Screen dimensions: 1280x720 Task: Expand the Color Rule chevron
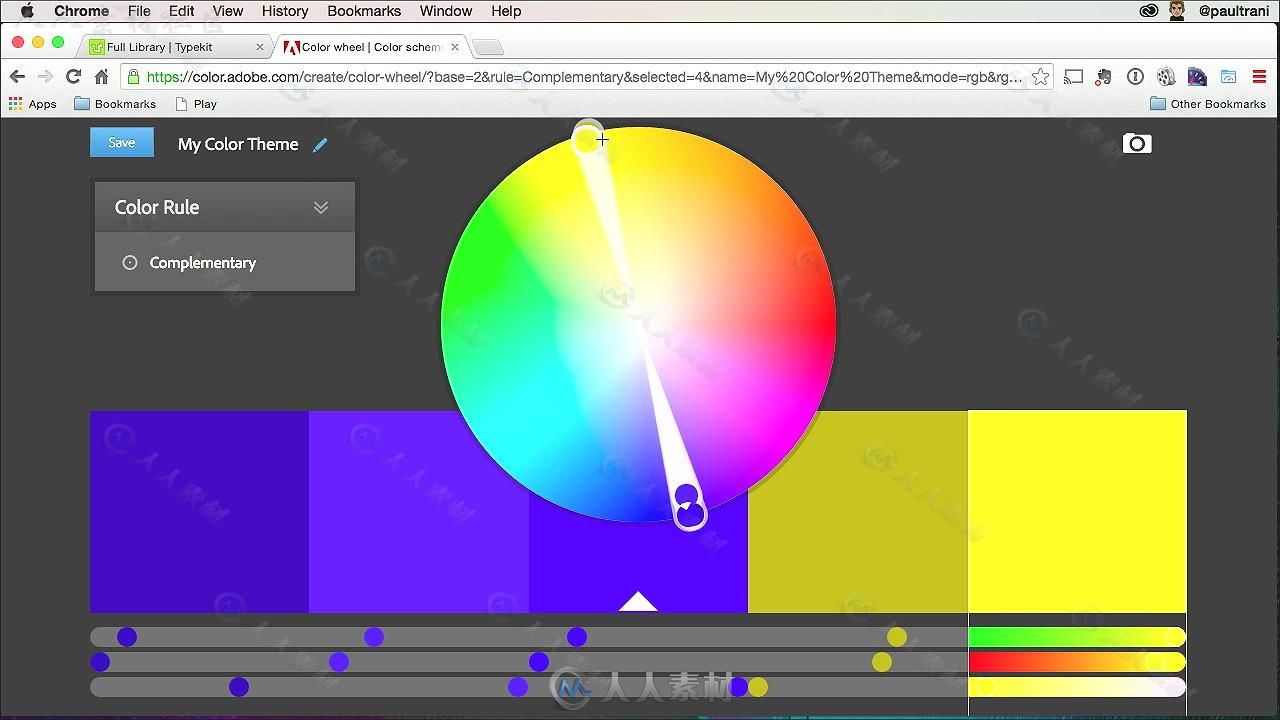[x=321, y=207]
